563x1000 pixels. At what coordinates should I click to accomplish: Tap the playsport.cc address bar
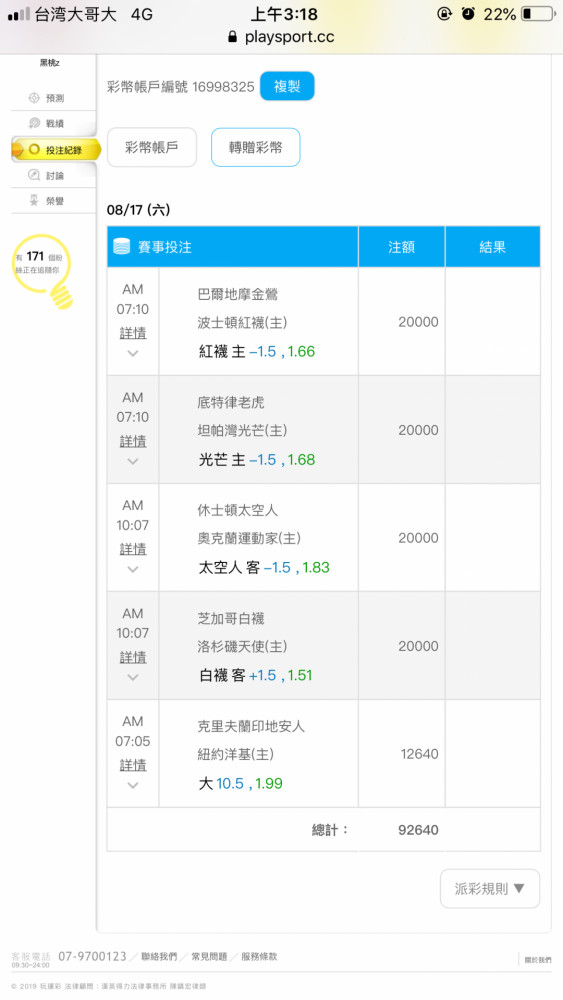281,37
